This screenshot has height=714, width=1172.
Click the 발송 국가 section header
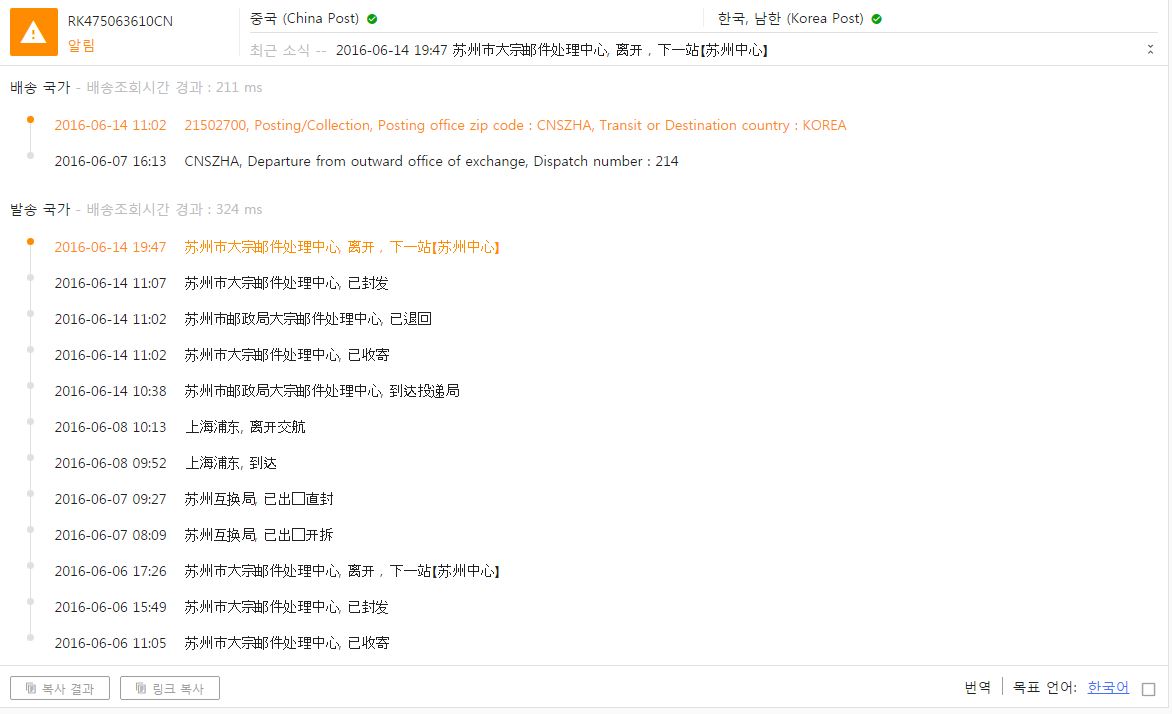tap(40, 209)
